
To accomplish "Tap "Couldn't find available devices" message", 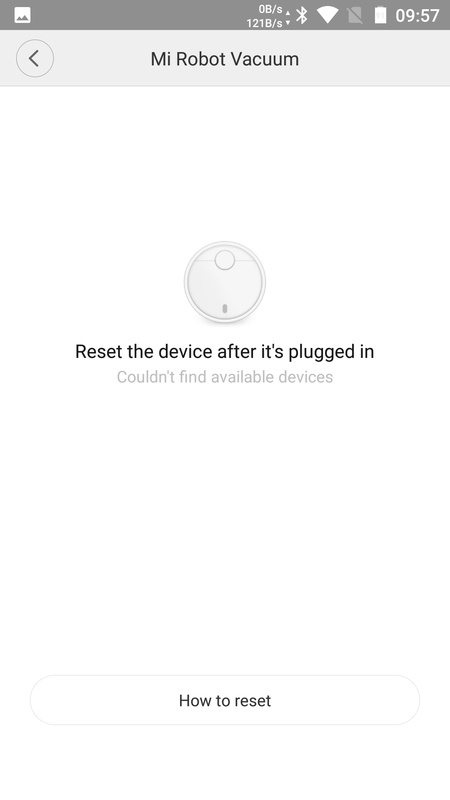I will point(224,377).
